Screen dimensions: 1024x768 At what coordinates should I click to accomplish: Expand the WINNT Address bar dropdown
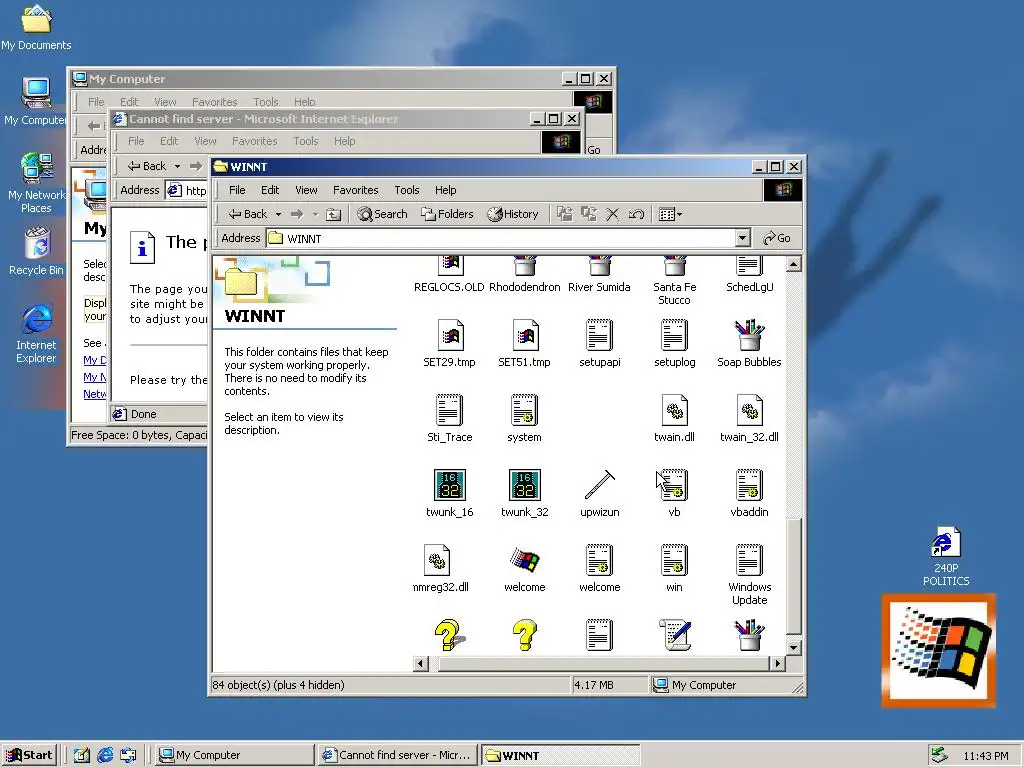(x=742, y=238)
